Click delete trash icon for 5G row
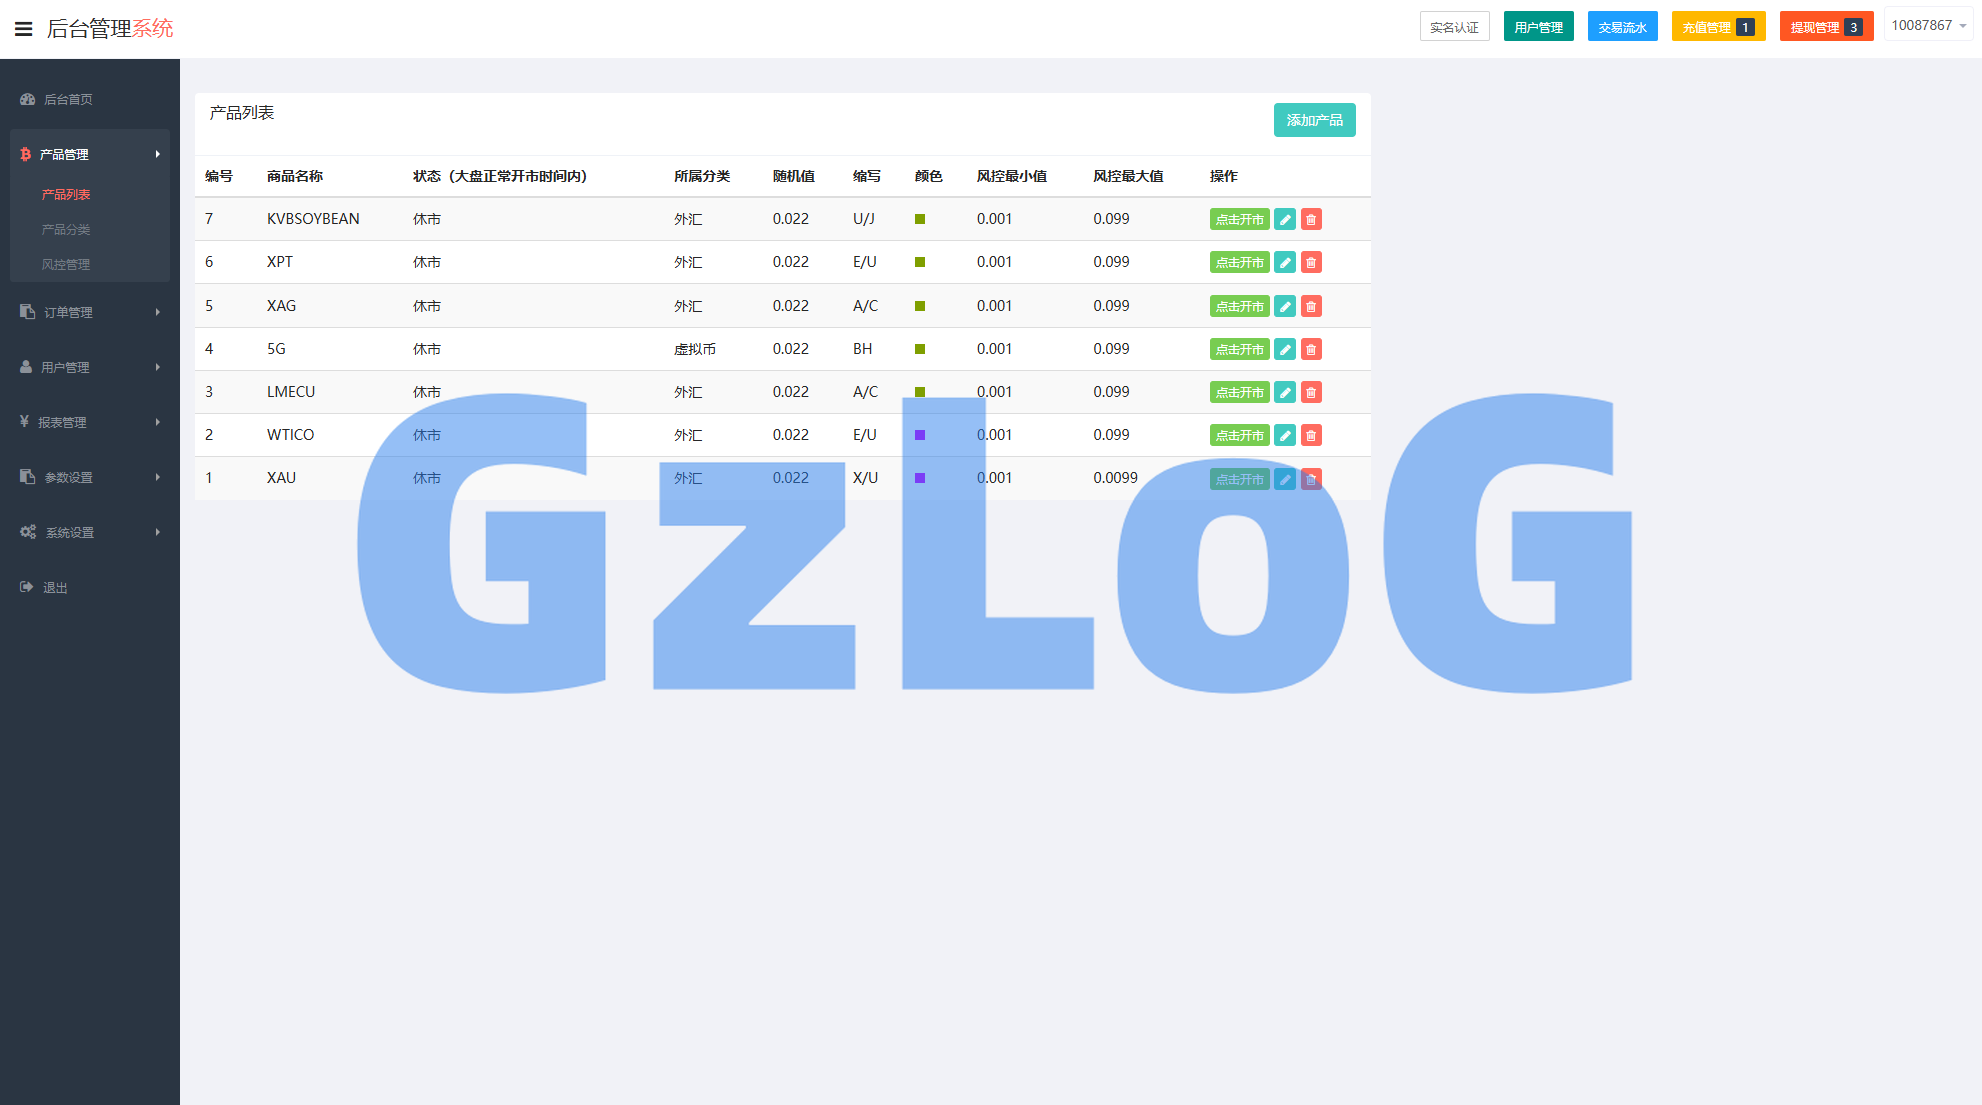The width and height of the screenshot is (1982, 1105). pyautogui.click(x=1311, y=349)
